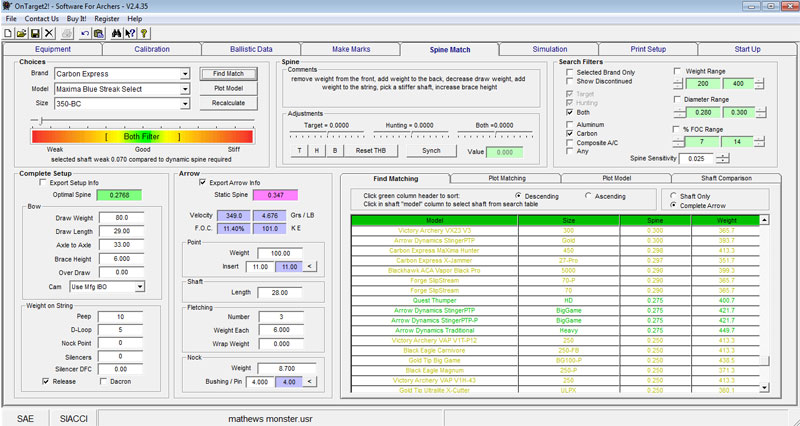Toggle Show Discontinued checkbox
The width and height of the screenshot is (800, 426).
coord(569,81)
